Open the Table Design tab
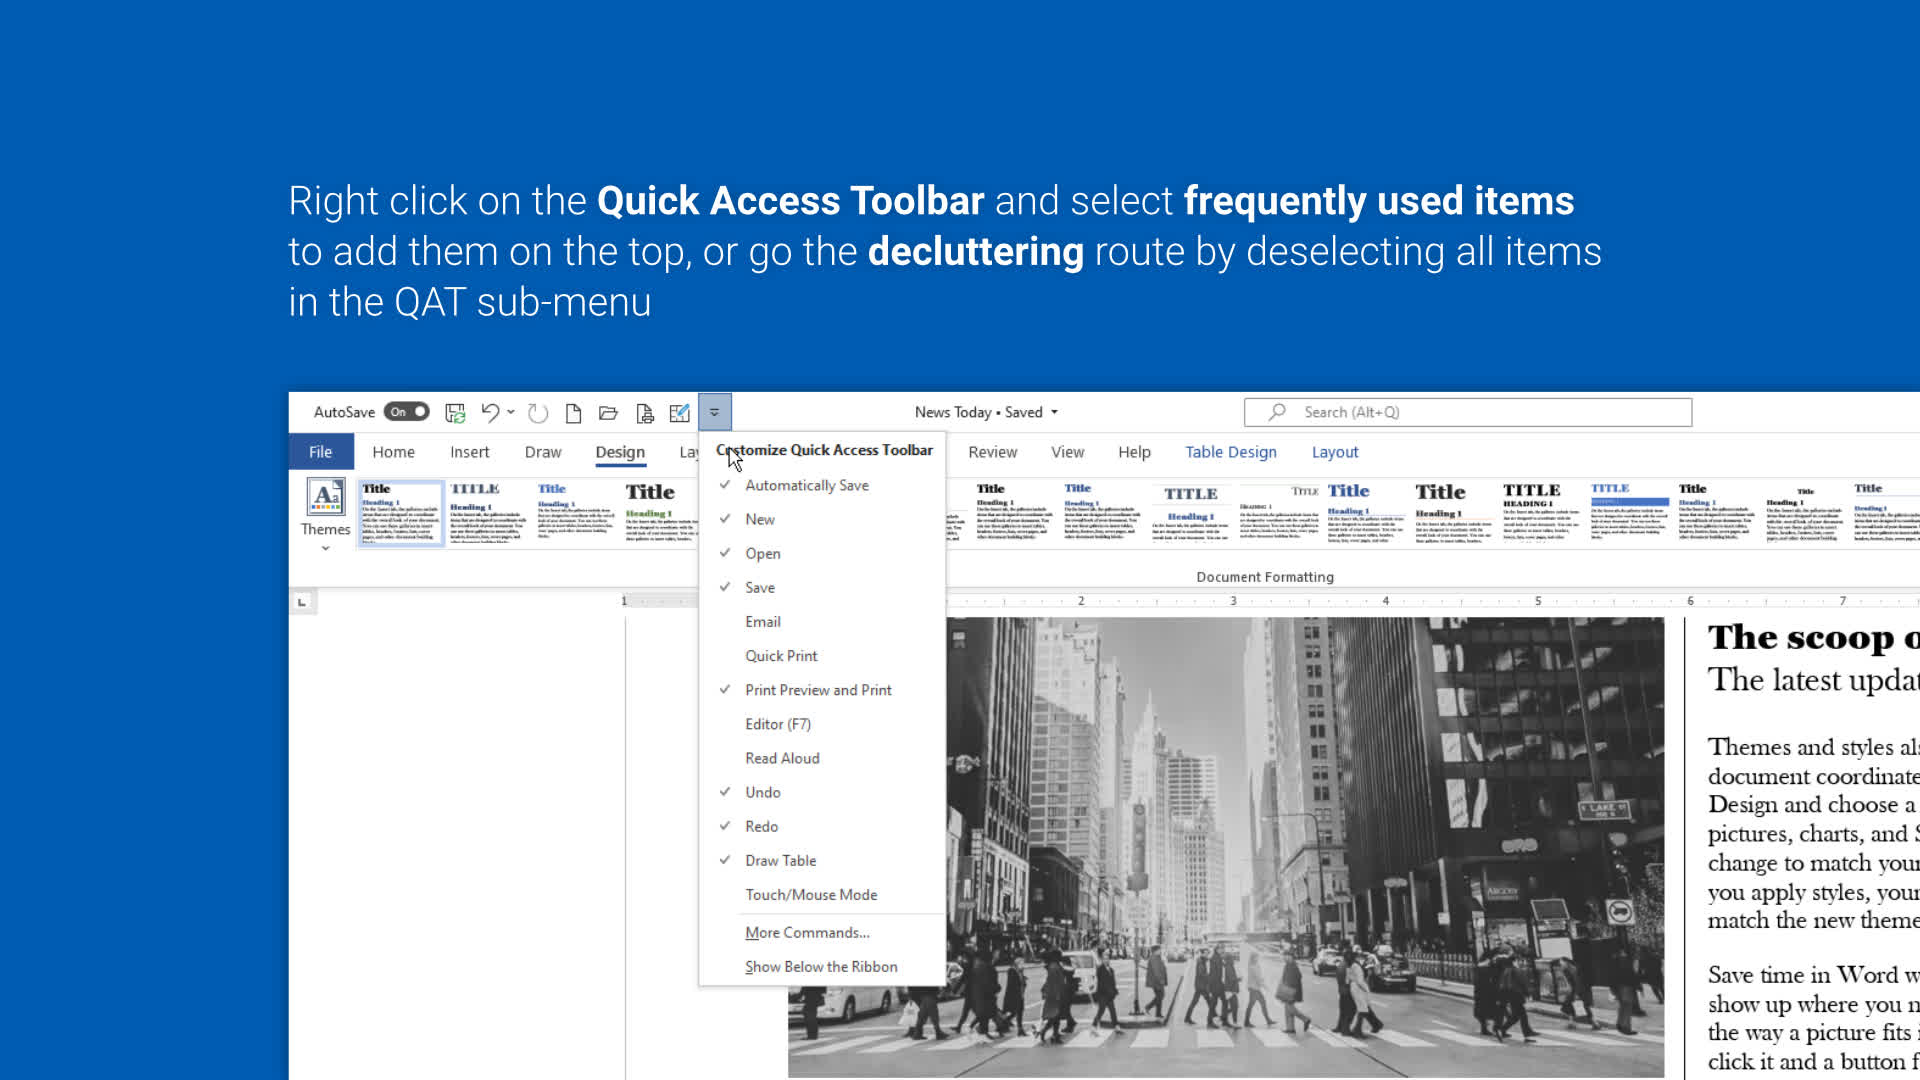This screenshot has width=1920, height=1080. (x=1230, y=452)
